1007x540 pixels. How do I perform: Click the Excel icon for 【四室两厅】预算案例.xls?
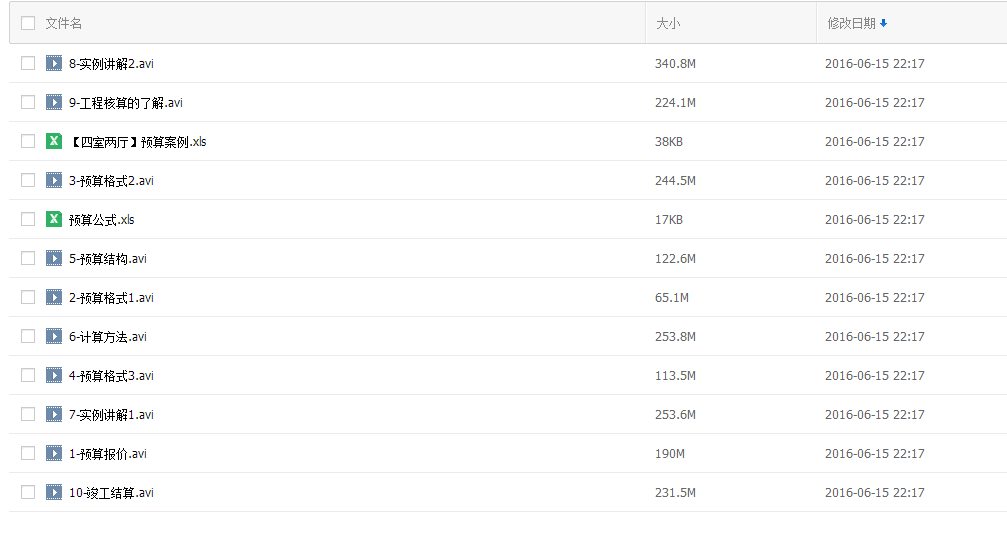click(x=54, y=141)
